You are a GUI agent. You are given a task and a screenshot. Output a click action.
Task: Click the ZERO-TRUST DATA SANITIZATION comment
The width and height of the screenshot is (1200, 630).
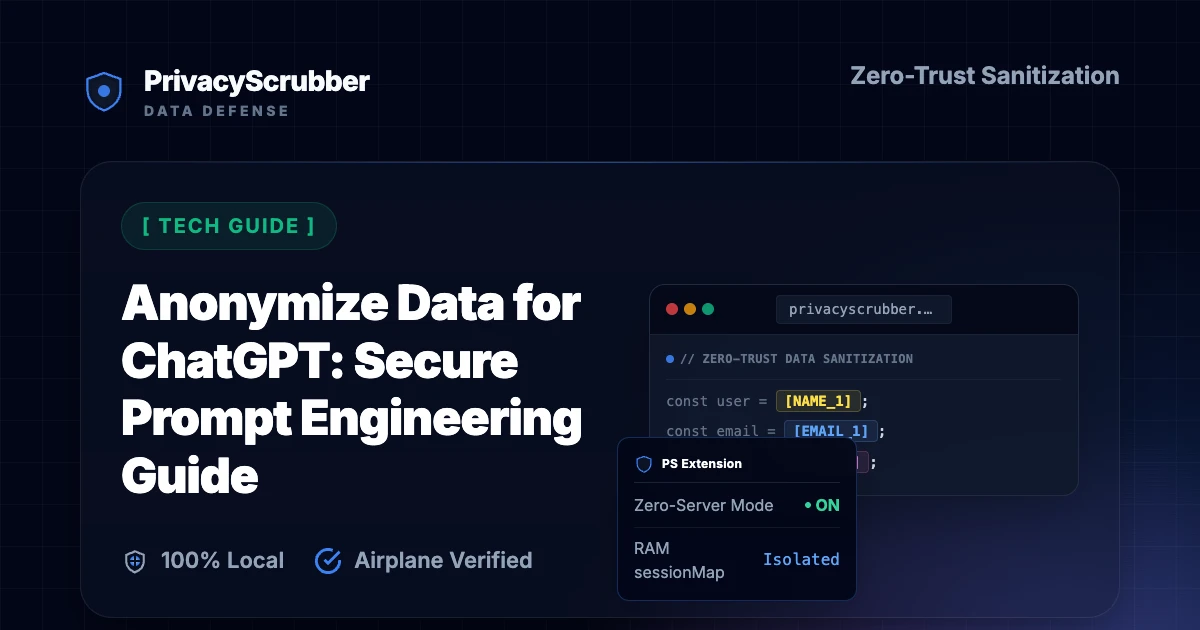pyautogui.click(x=796, y=358)
